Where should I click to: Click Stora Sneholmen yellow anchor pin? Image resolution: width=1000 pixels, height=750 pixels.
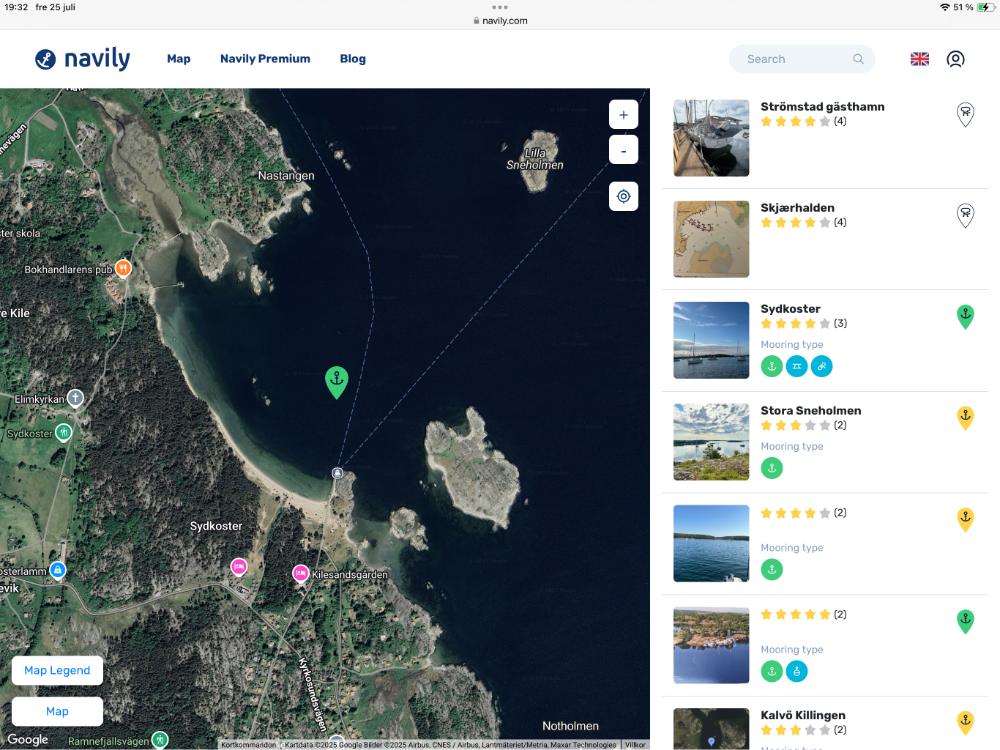point(966,419)
